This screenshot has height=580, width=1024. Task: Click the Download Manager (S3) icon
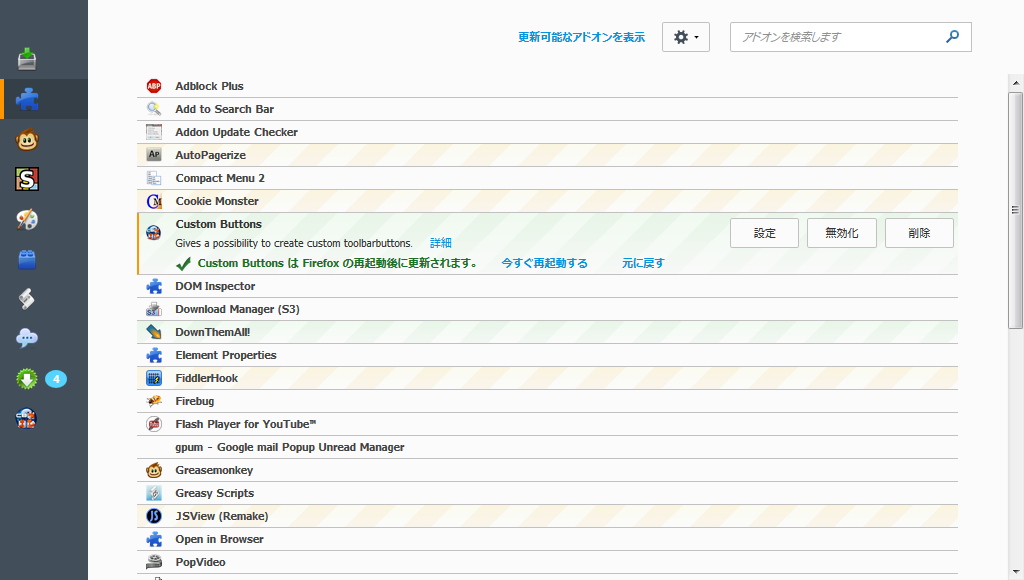click(154, 309)
